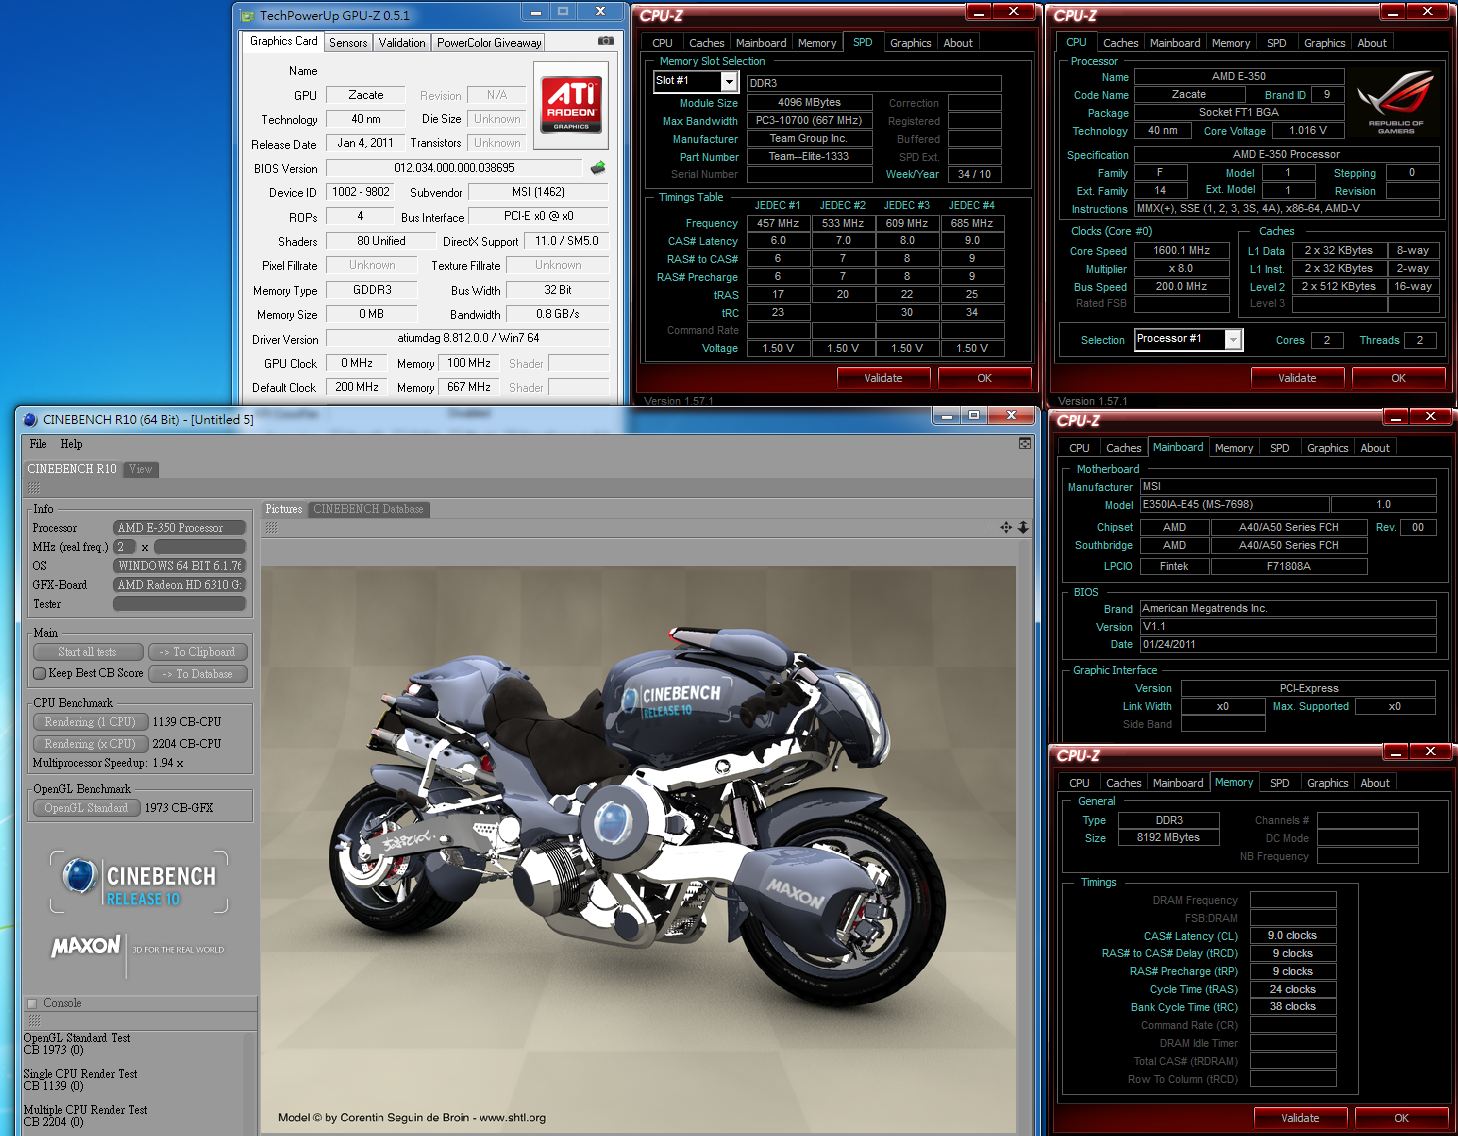Click OK in the CPU tab CPU-Z window
Screen dimensions: 1458x1136
click(x=1398, y=378)
